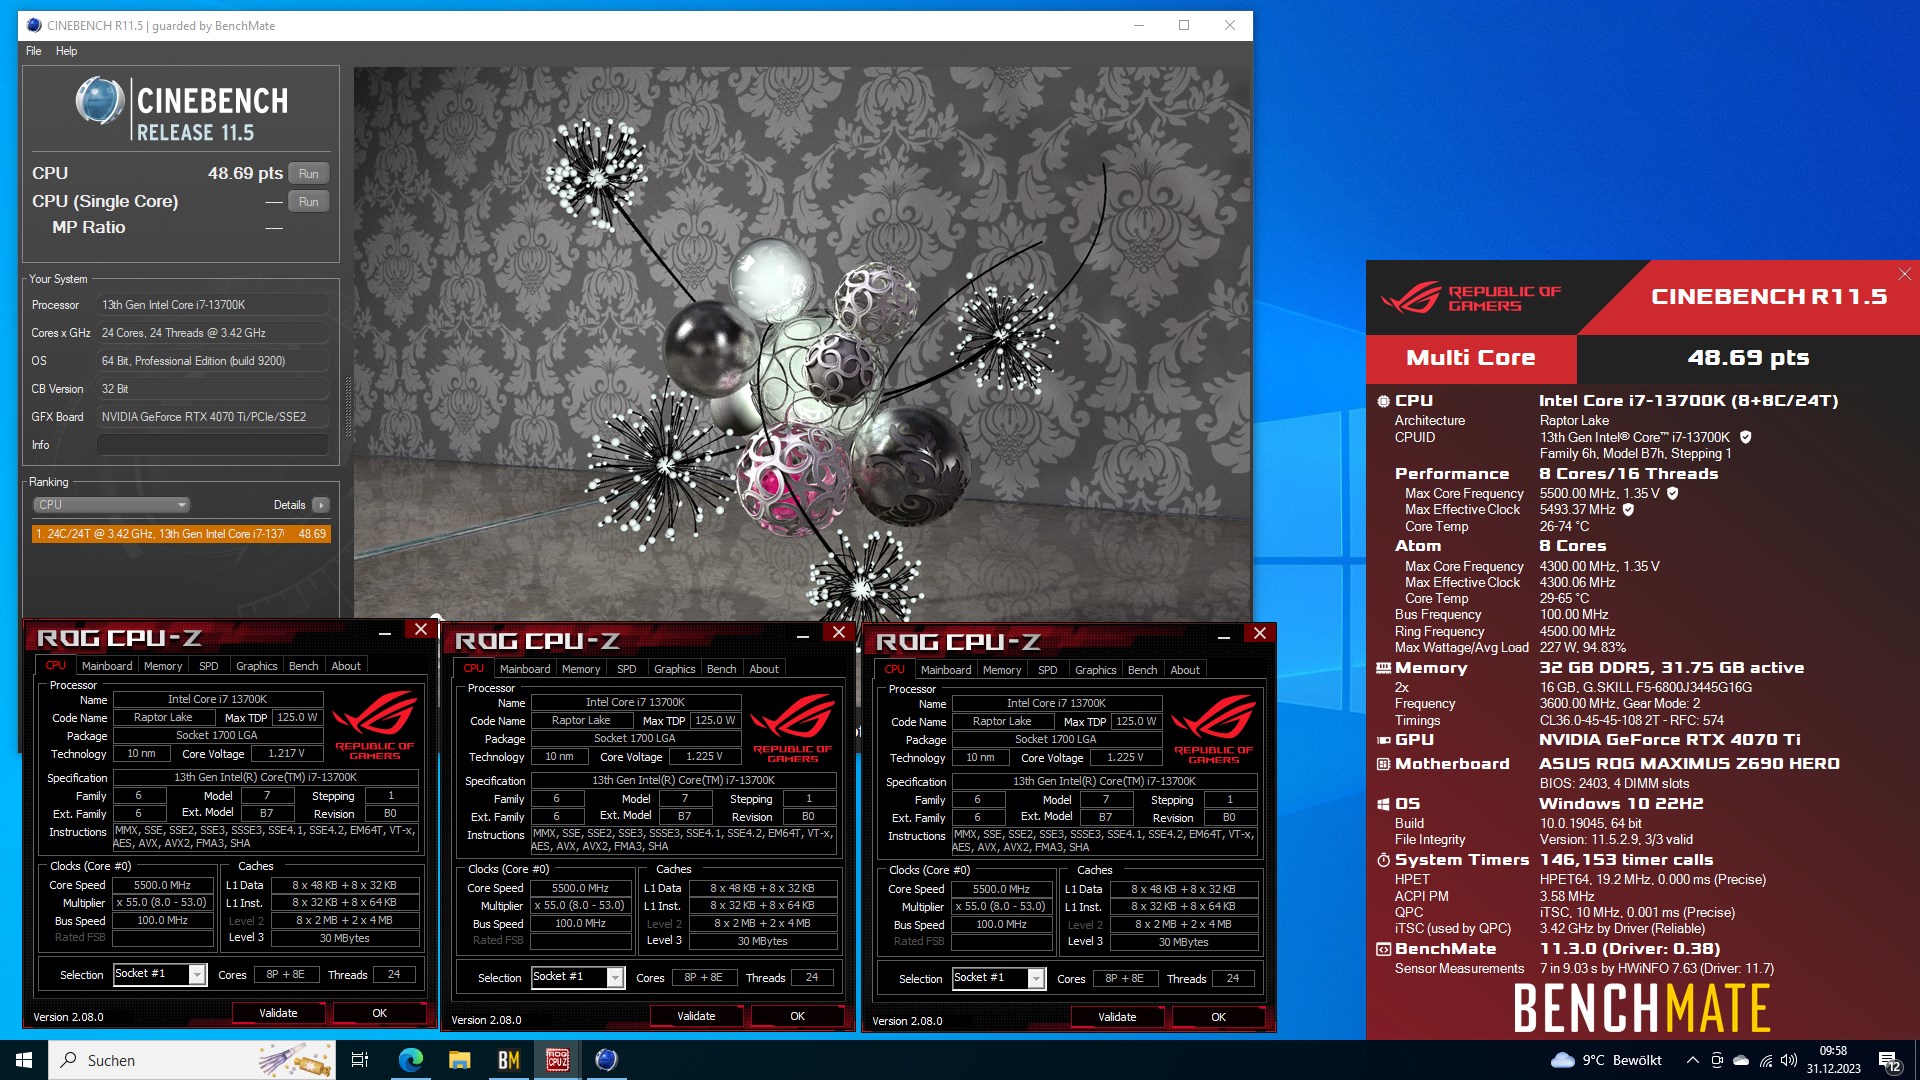Select the 24C/24T ranking entry row

181,534
